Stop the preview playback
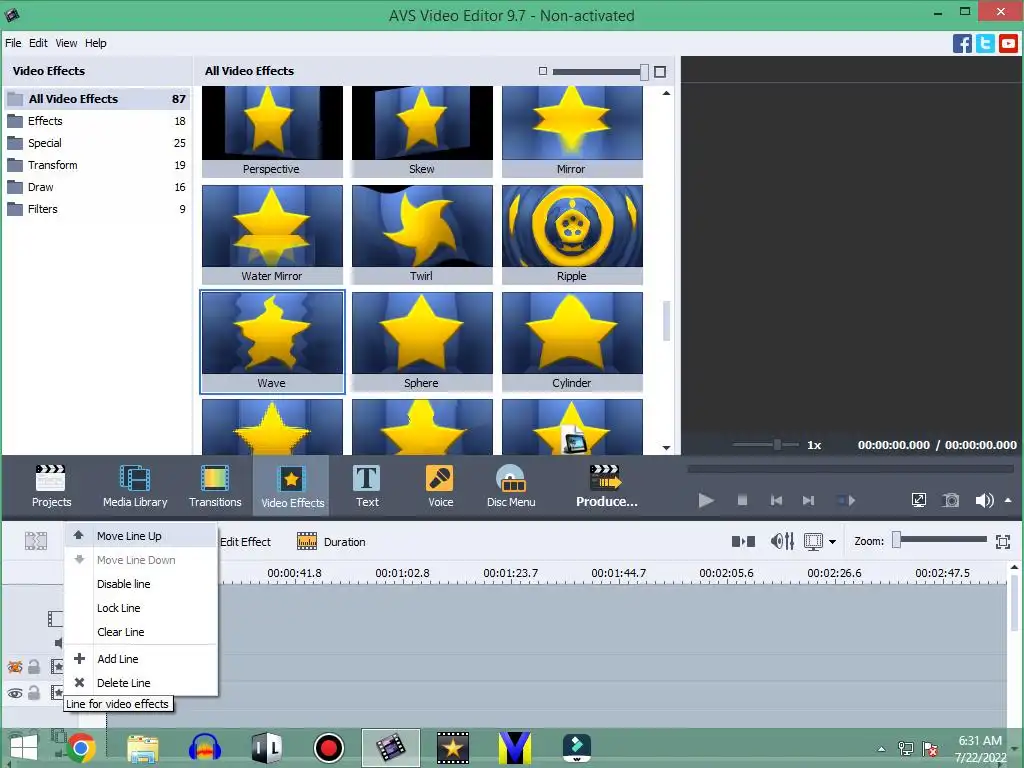The image size is (1024, 768). coord(742,500)
